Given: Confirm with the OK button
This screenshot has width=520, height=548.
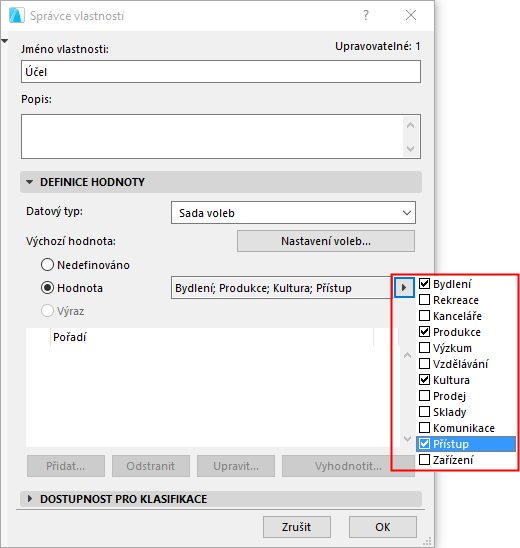Looking at the screenshot, I should (383, 527).
